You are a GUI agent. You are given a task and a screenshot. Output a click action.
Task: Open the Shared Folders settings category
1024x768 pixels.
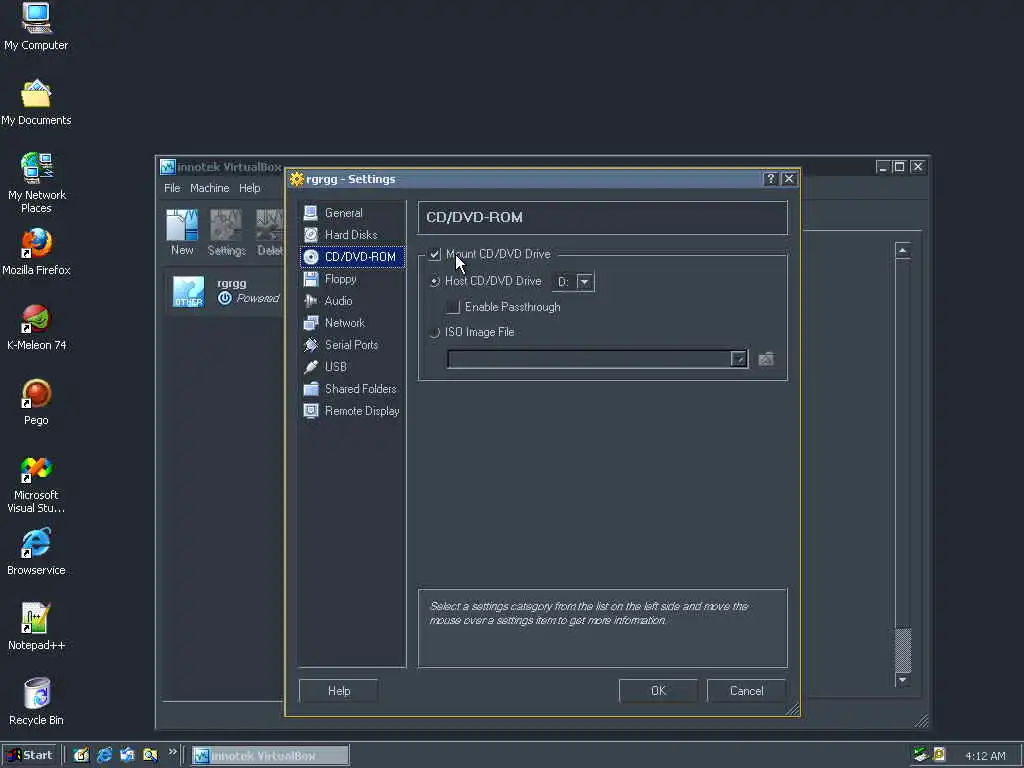351,389
